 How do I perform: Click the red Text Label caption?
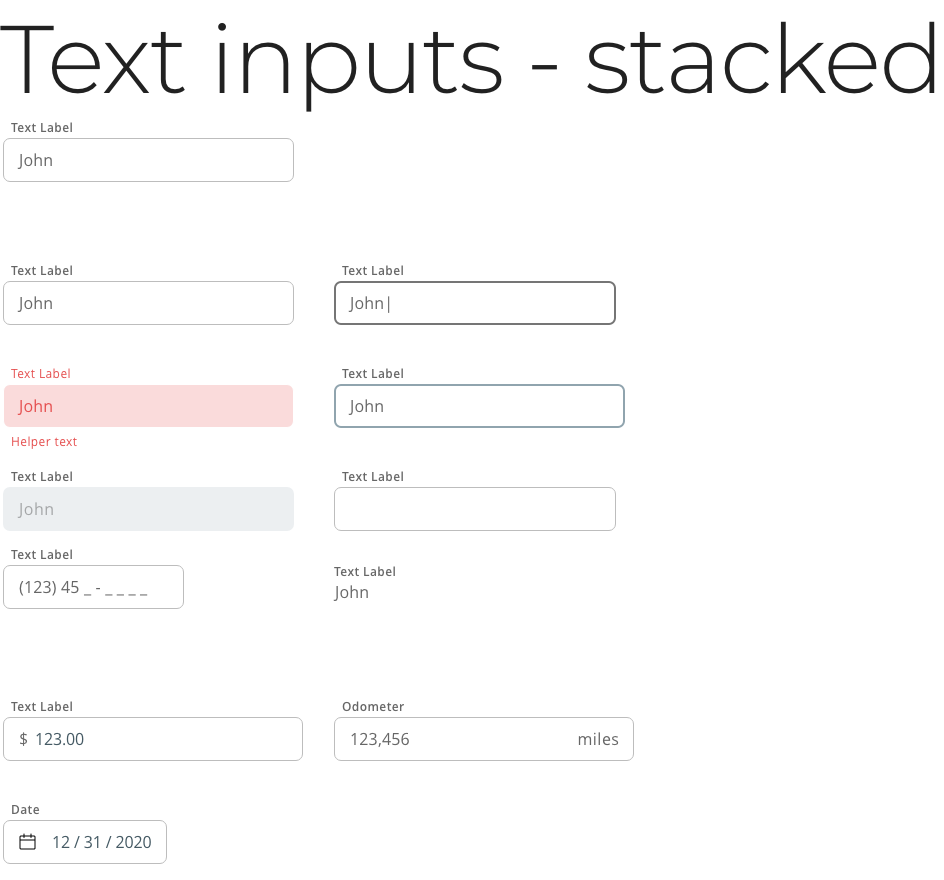(x=41, y=374)
